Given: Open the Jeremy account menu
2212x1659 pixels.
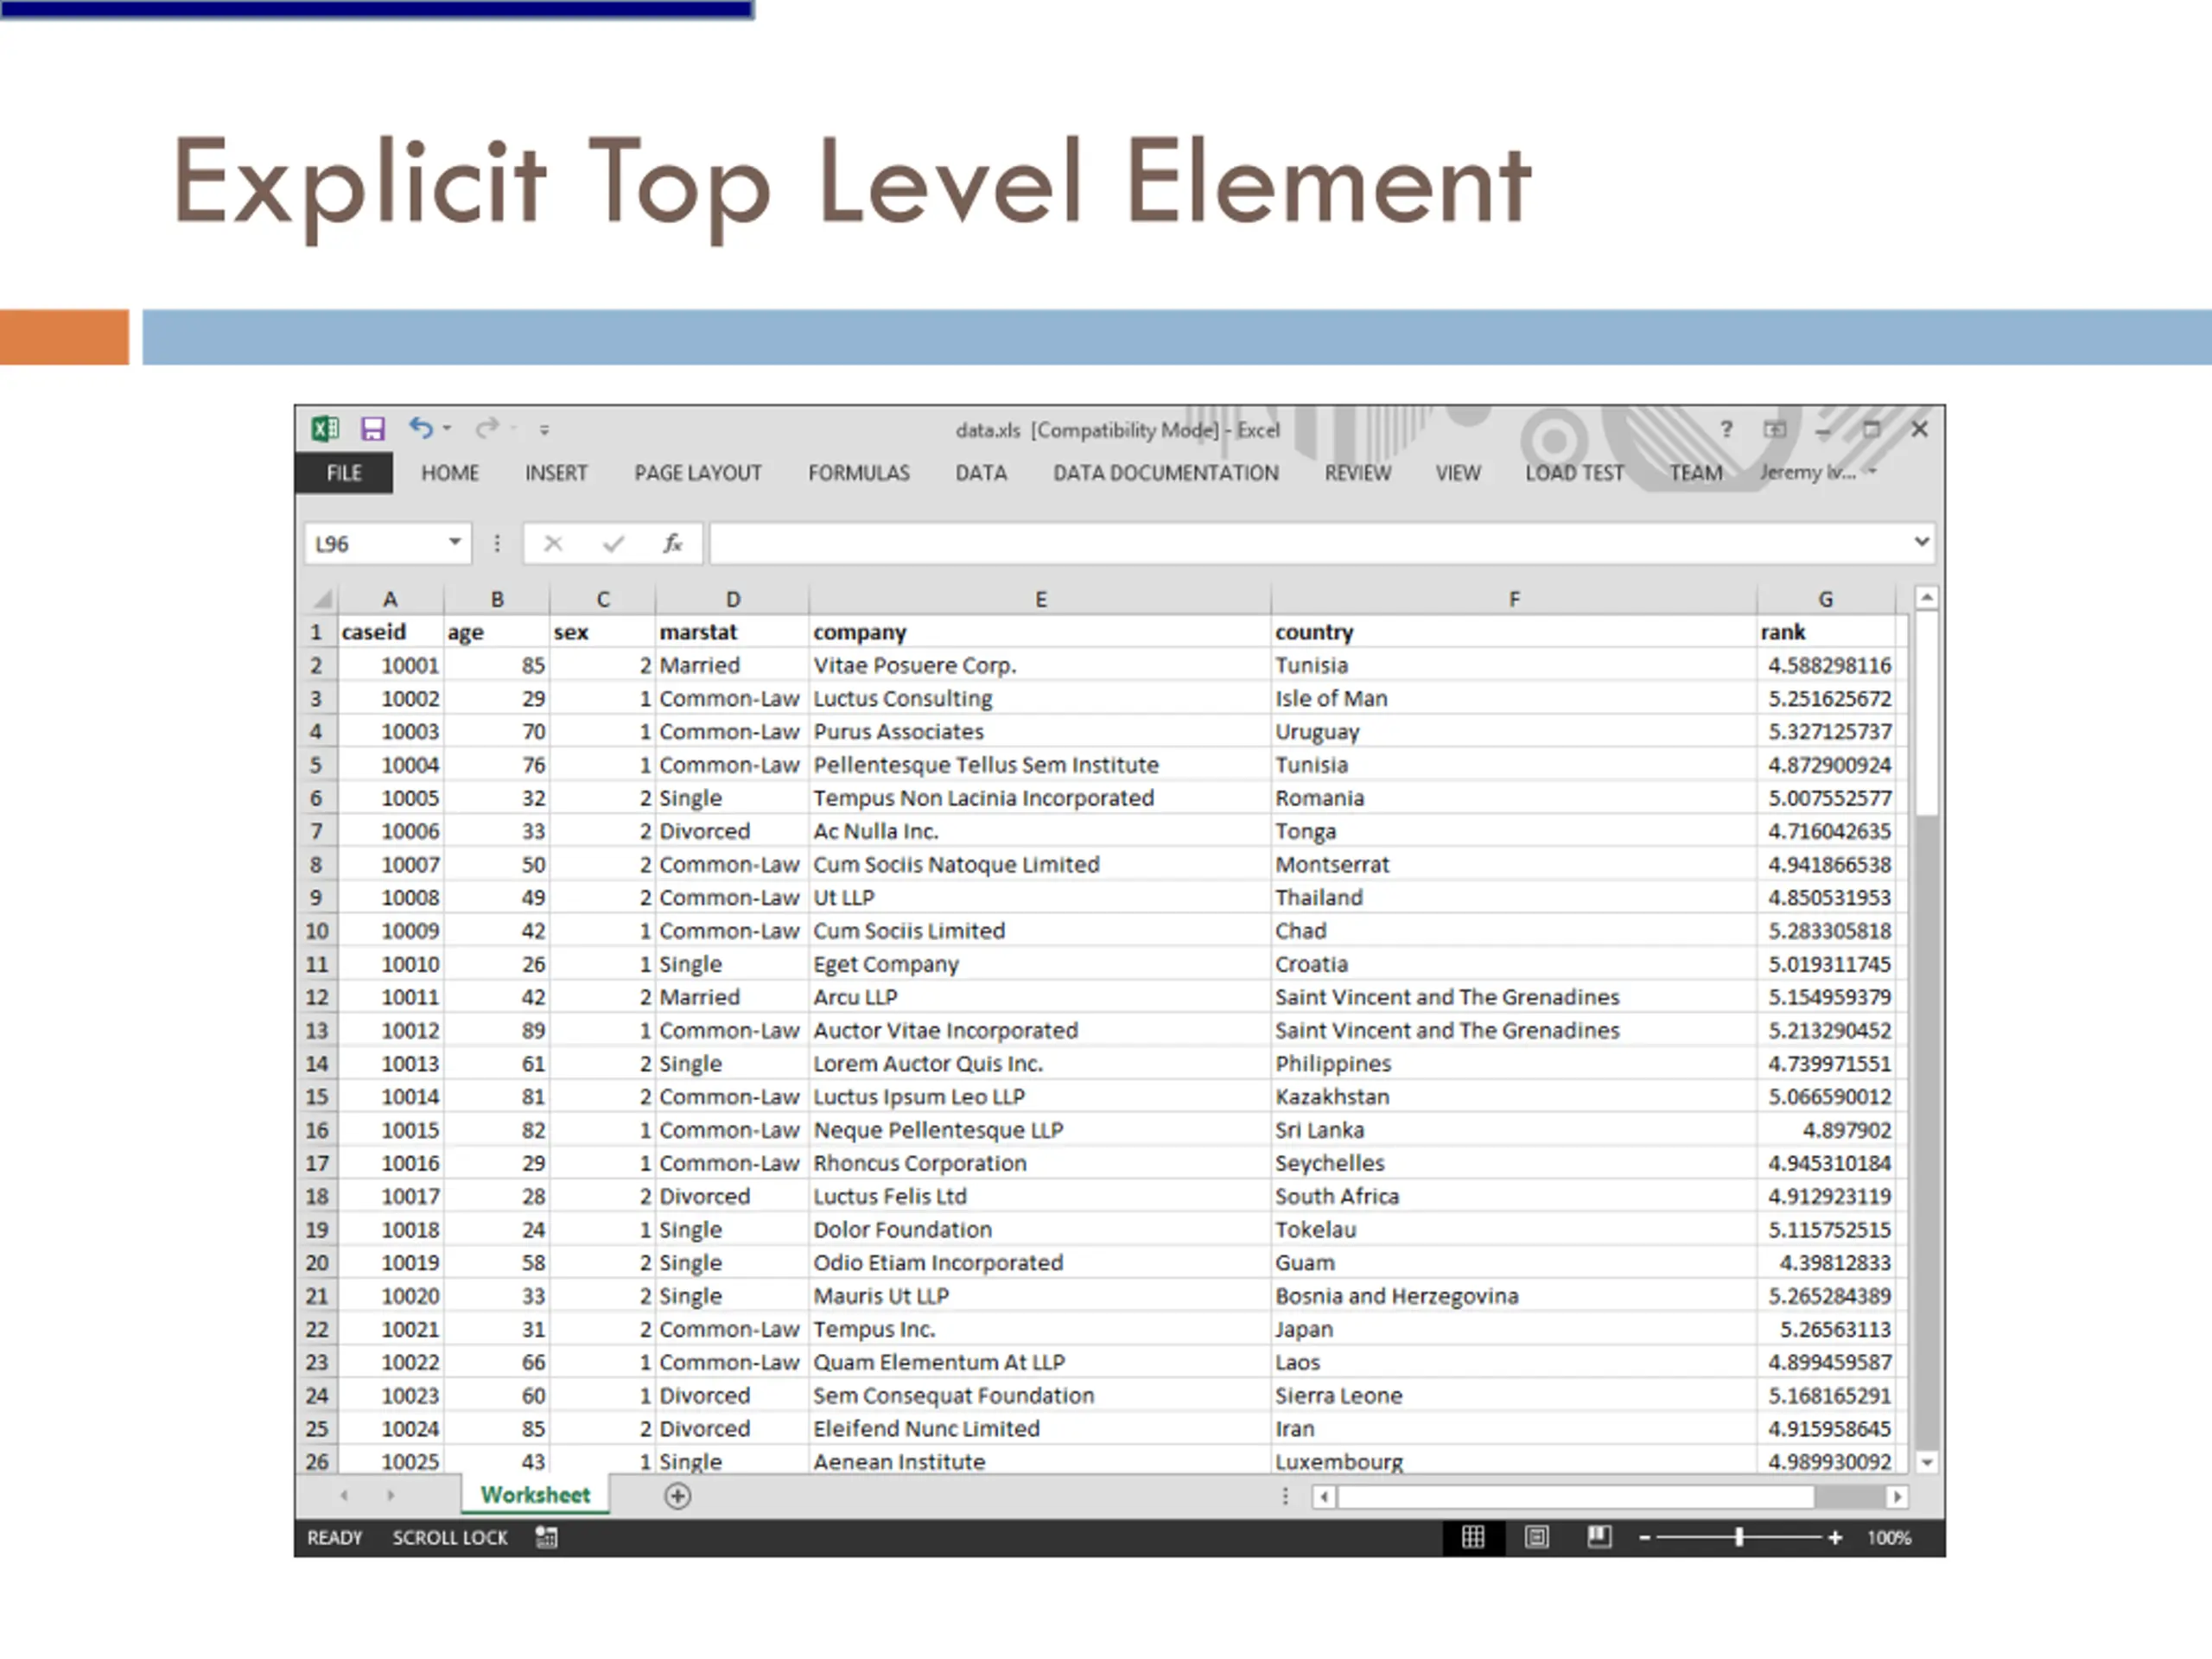Looking at the screenshot, I should (1818, 472).
